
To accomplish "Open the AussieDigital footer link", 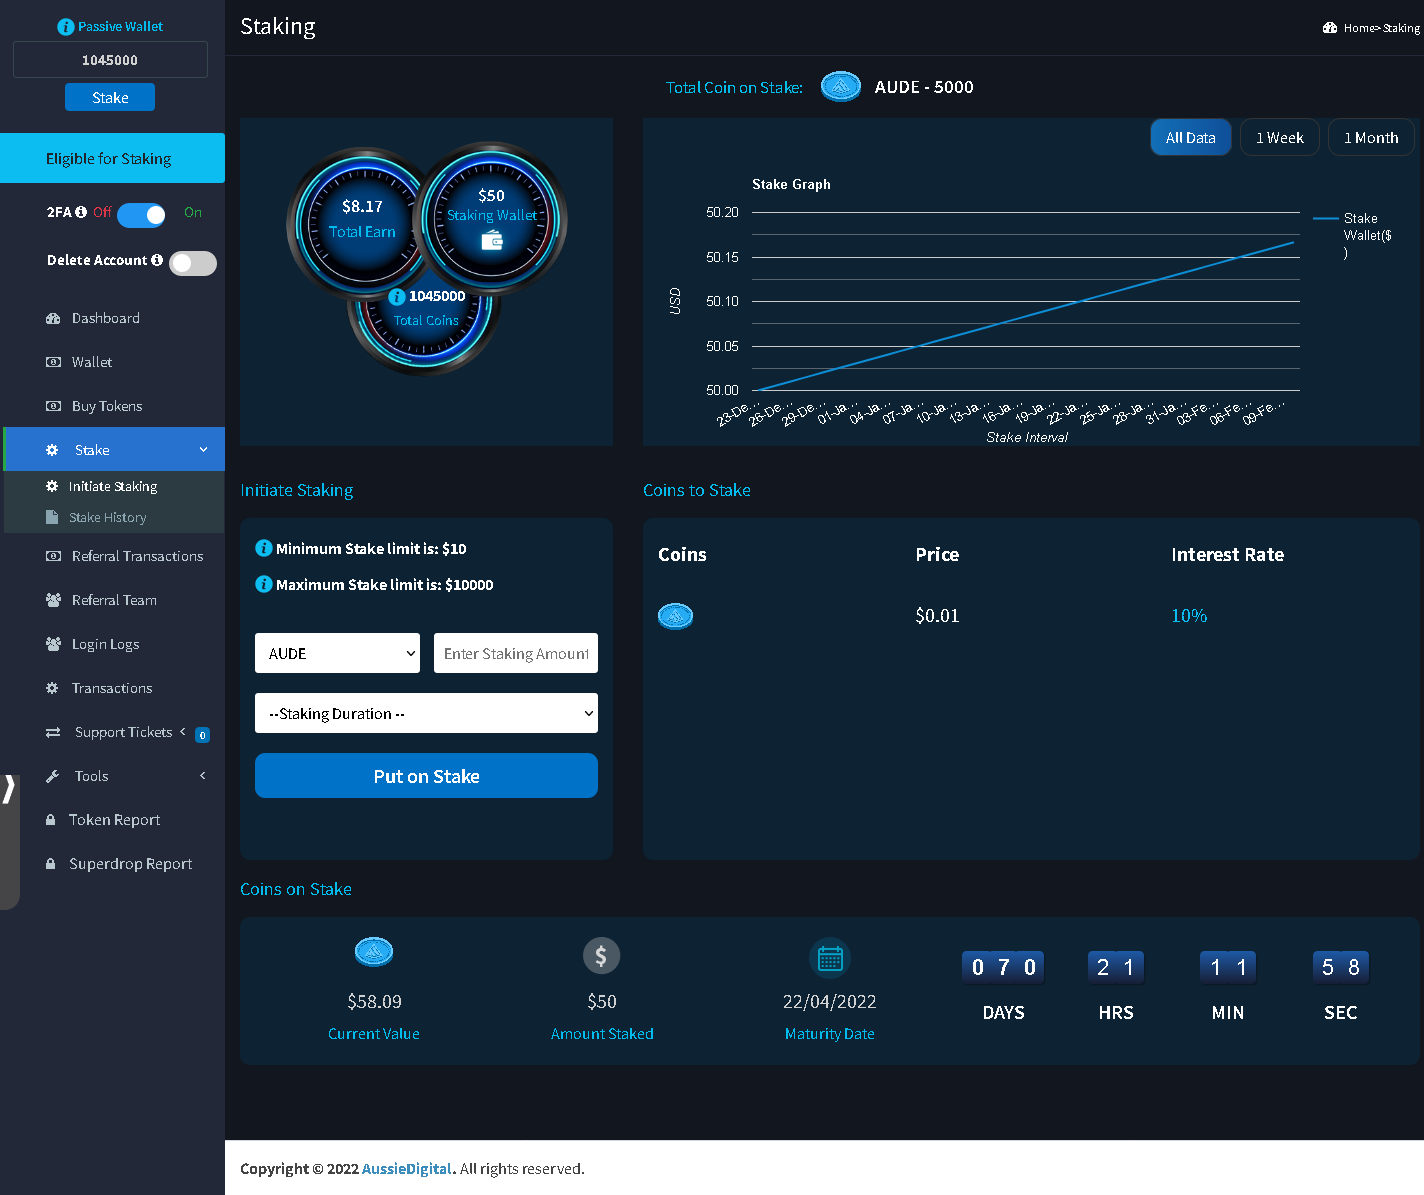I will (x=407, y=1168).
